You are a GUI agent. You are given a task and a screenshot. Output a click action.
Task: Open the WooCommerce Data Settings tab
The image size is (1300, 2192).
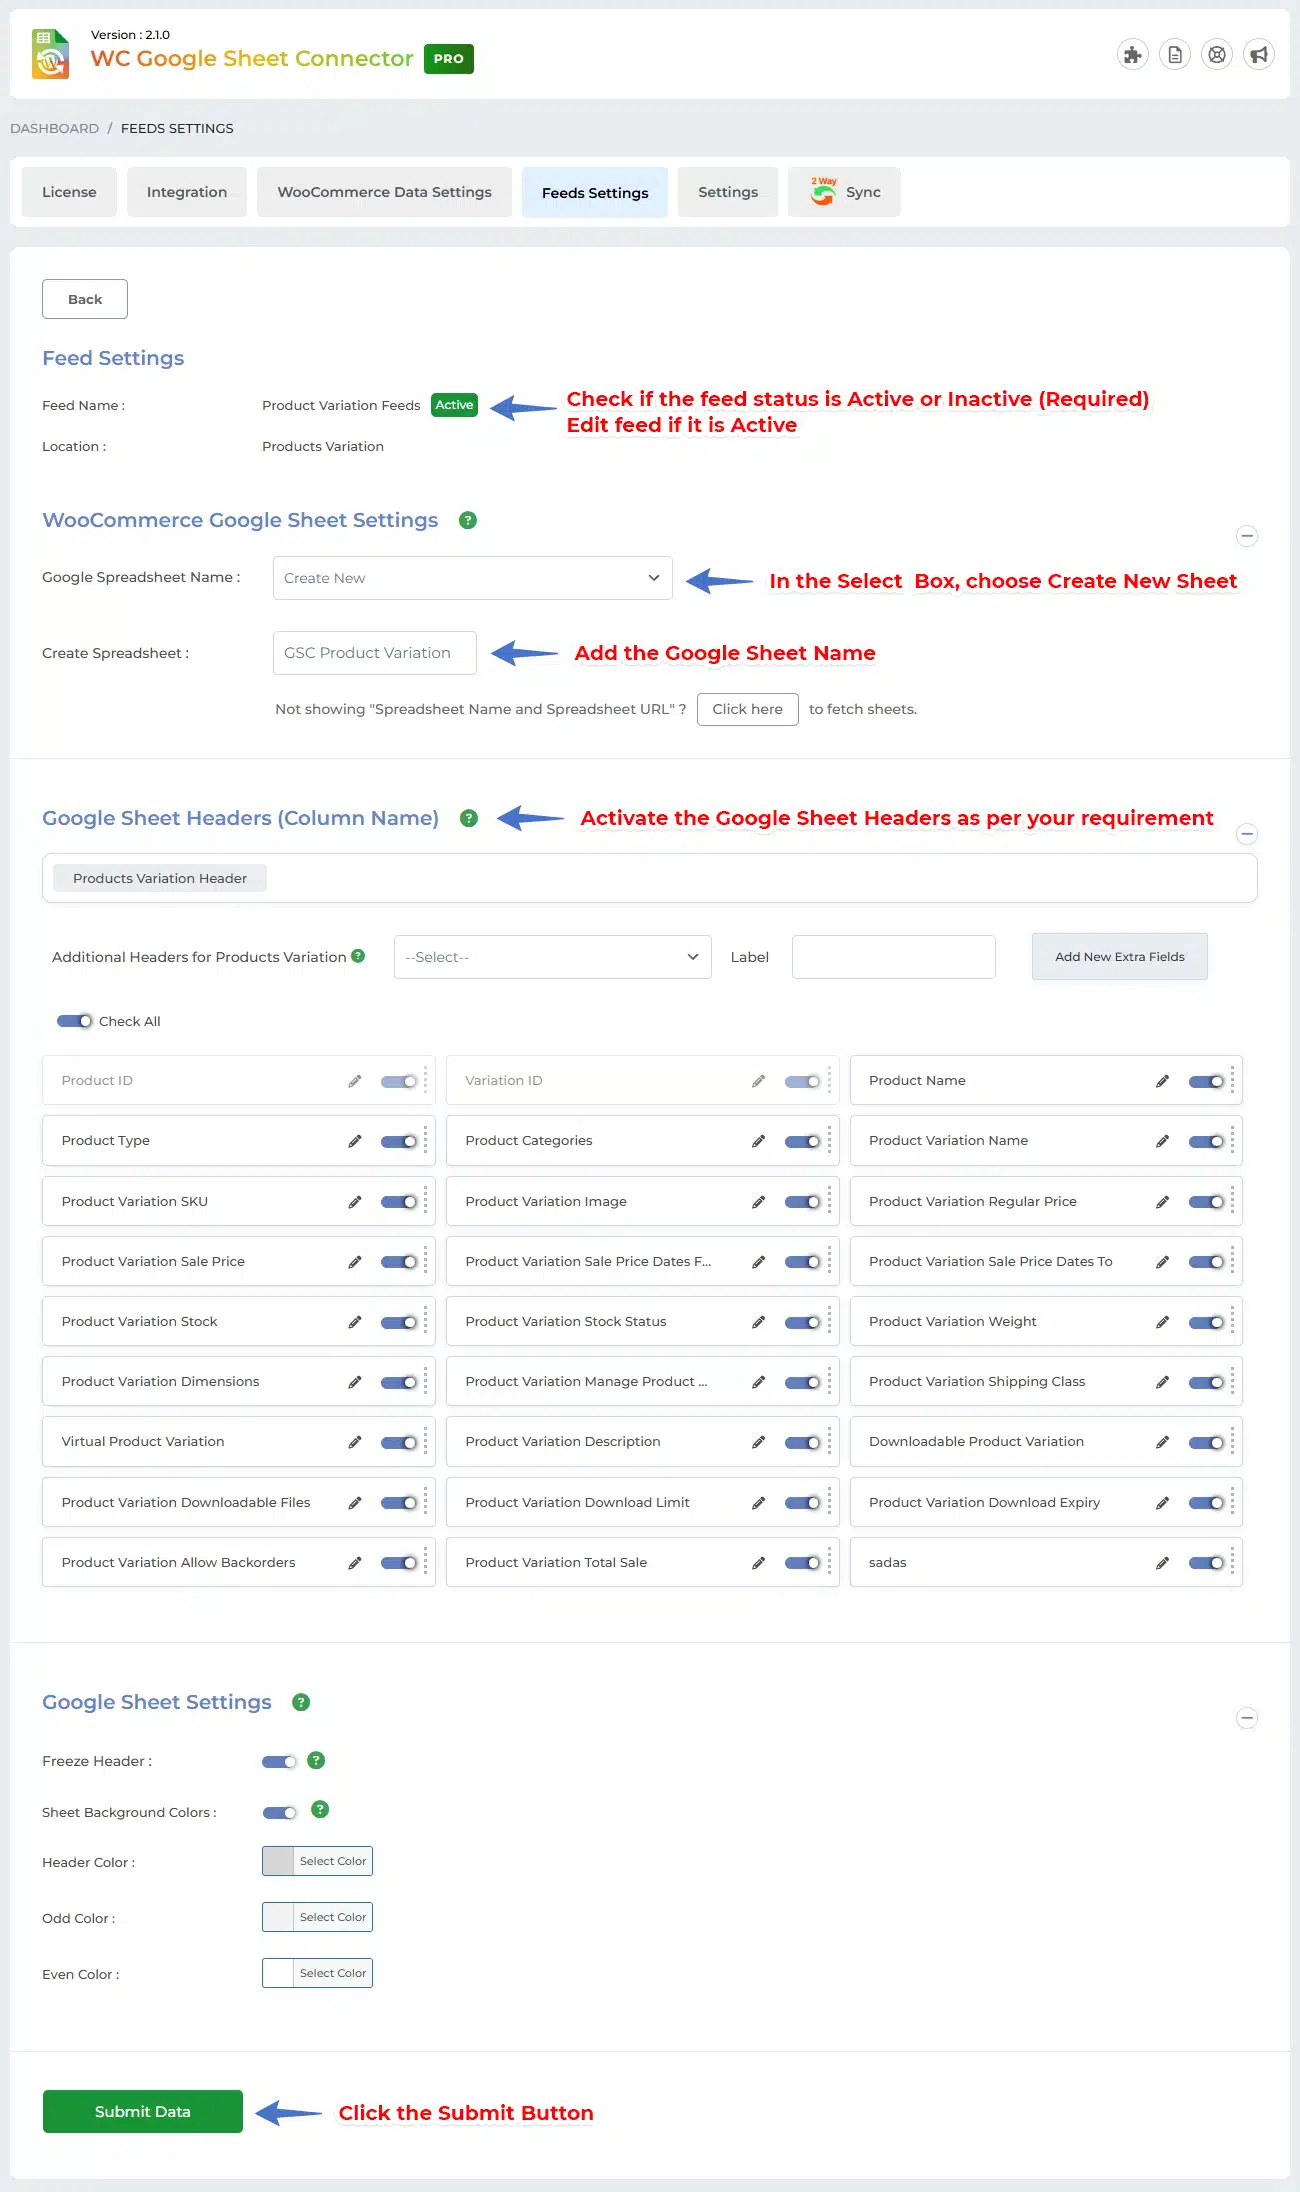click(x=384, y=192)
